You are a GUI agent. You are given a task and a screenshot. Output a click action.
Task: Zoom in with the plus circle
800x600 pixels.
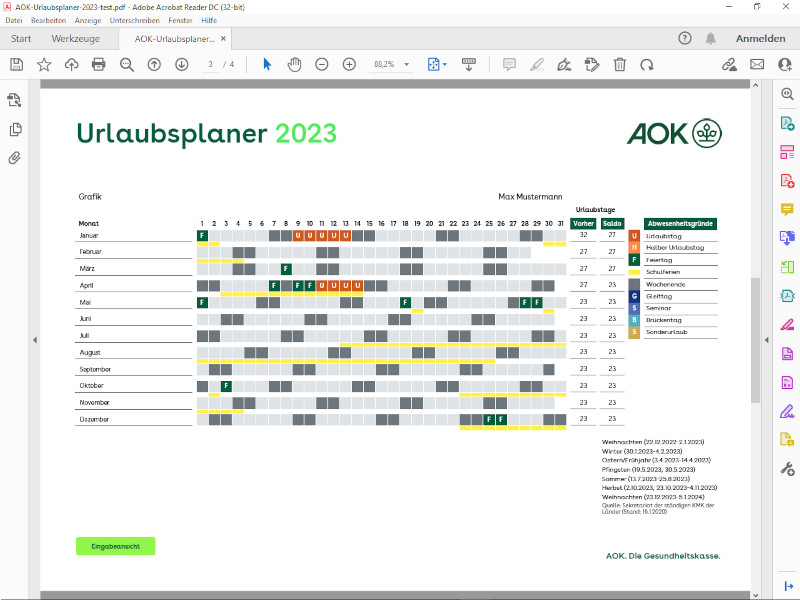349,64
